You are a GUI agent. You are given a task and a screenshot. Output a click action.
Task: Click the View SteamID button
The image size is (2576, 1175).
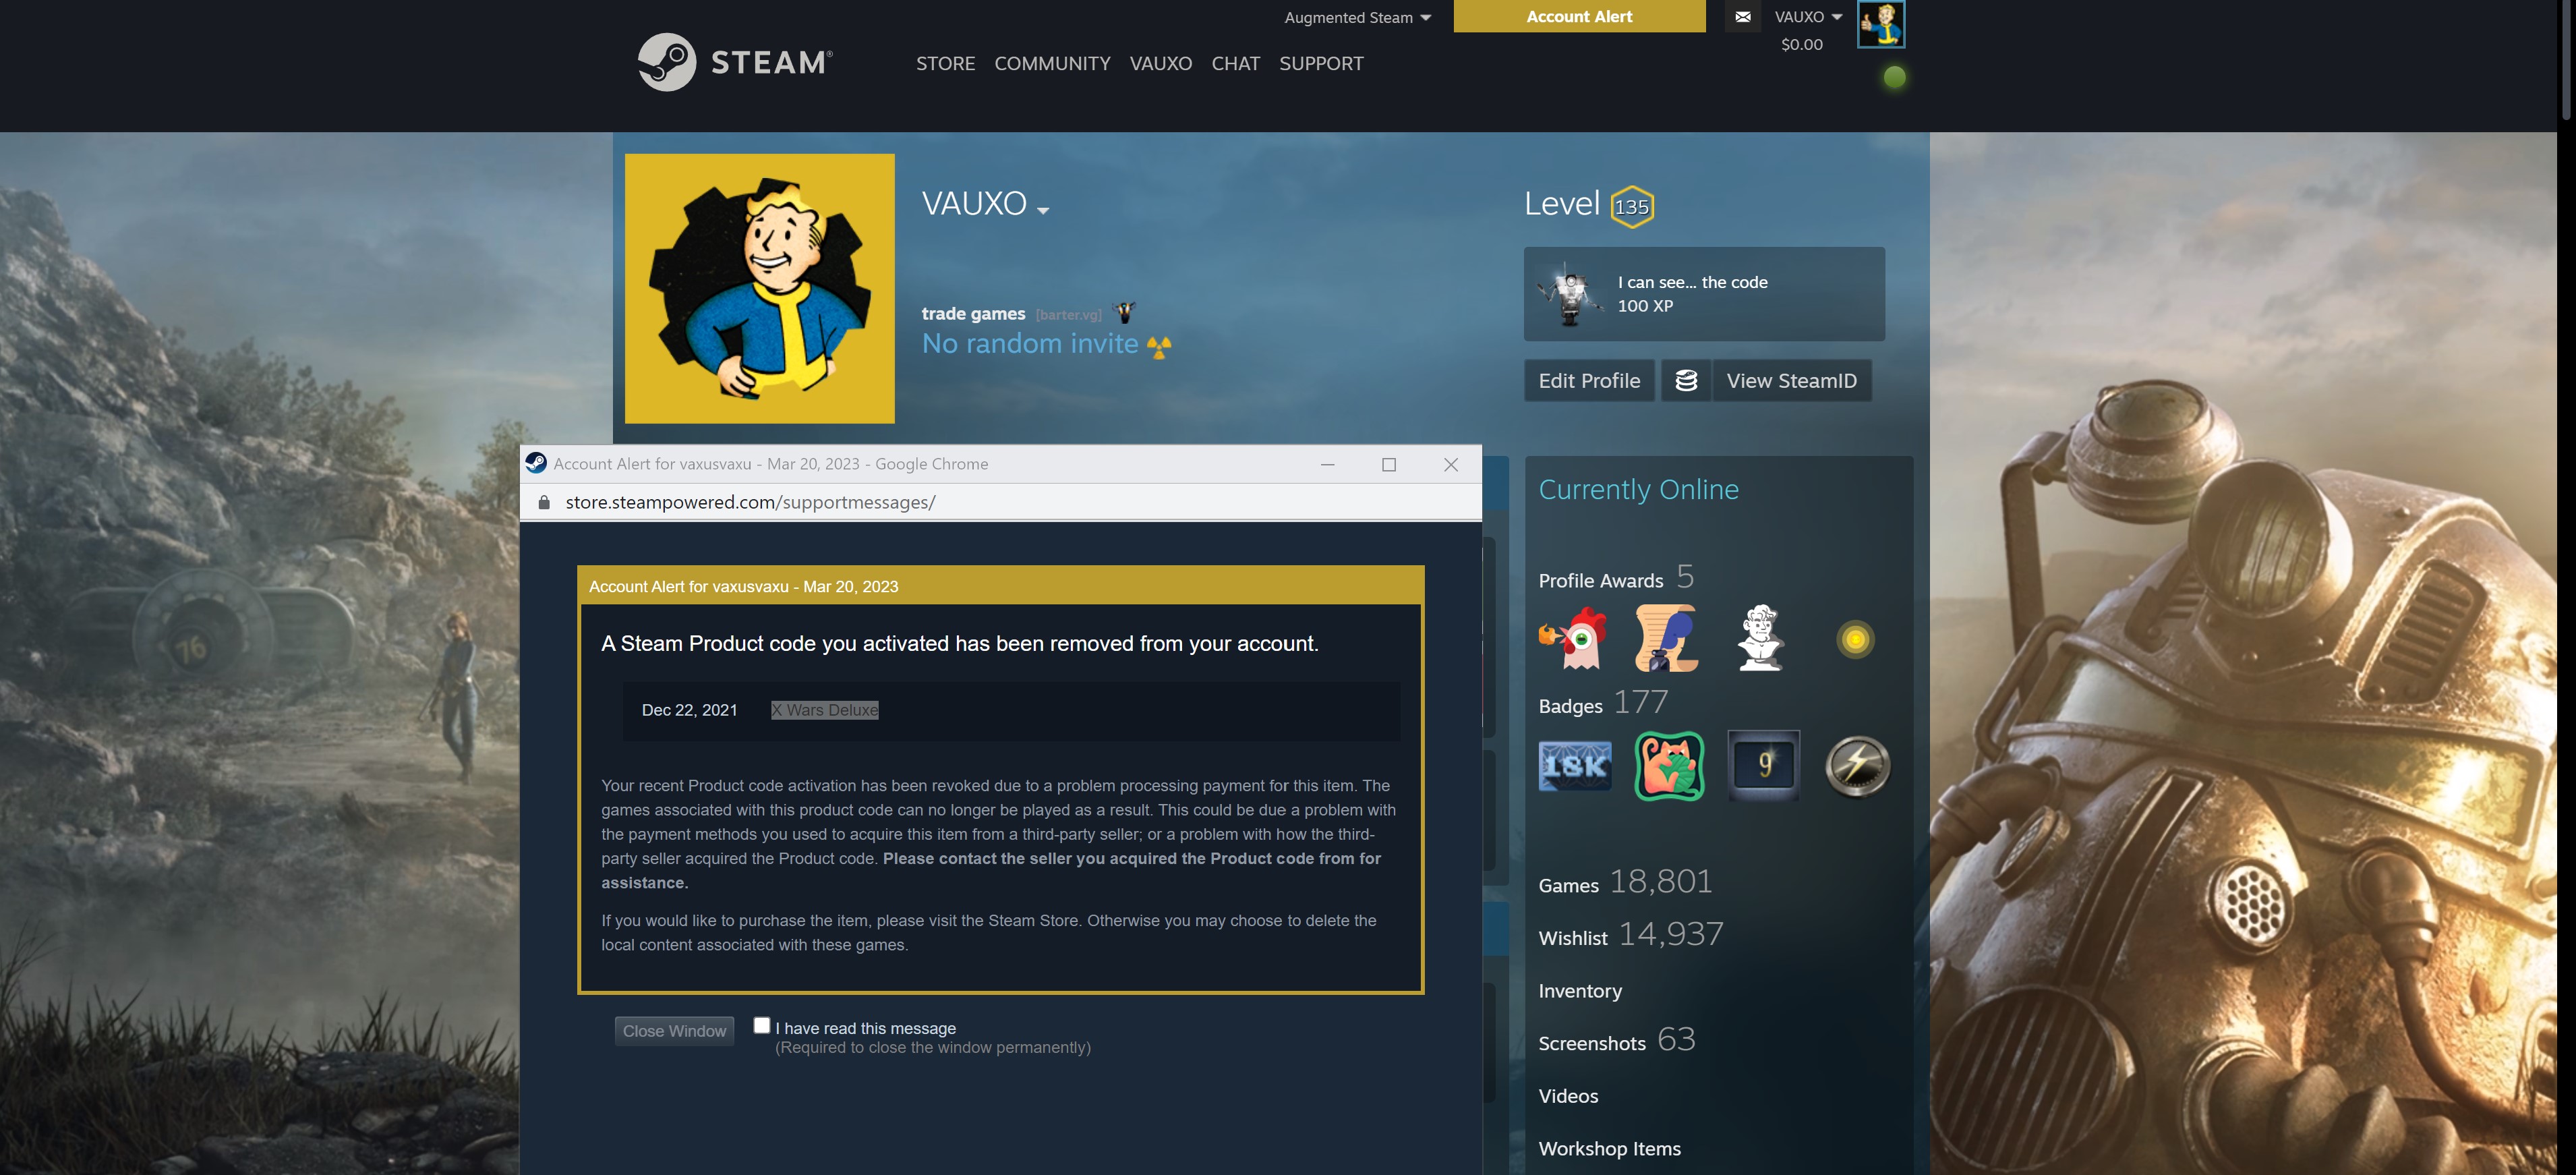pos(1791,381)
